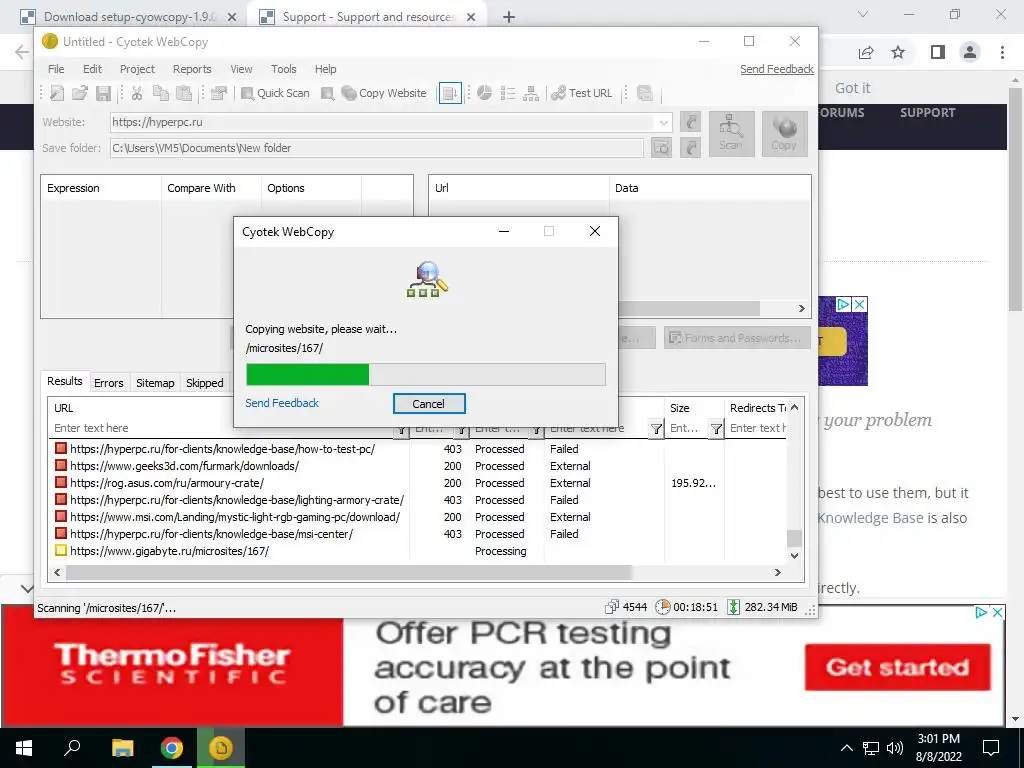Click the Test URL toolbar button
The width and height of the screenshot is (1024, 768).
(x=582, y=93)
